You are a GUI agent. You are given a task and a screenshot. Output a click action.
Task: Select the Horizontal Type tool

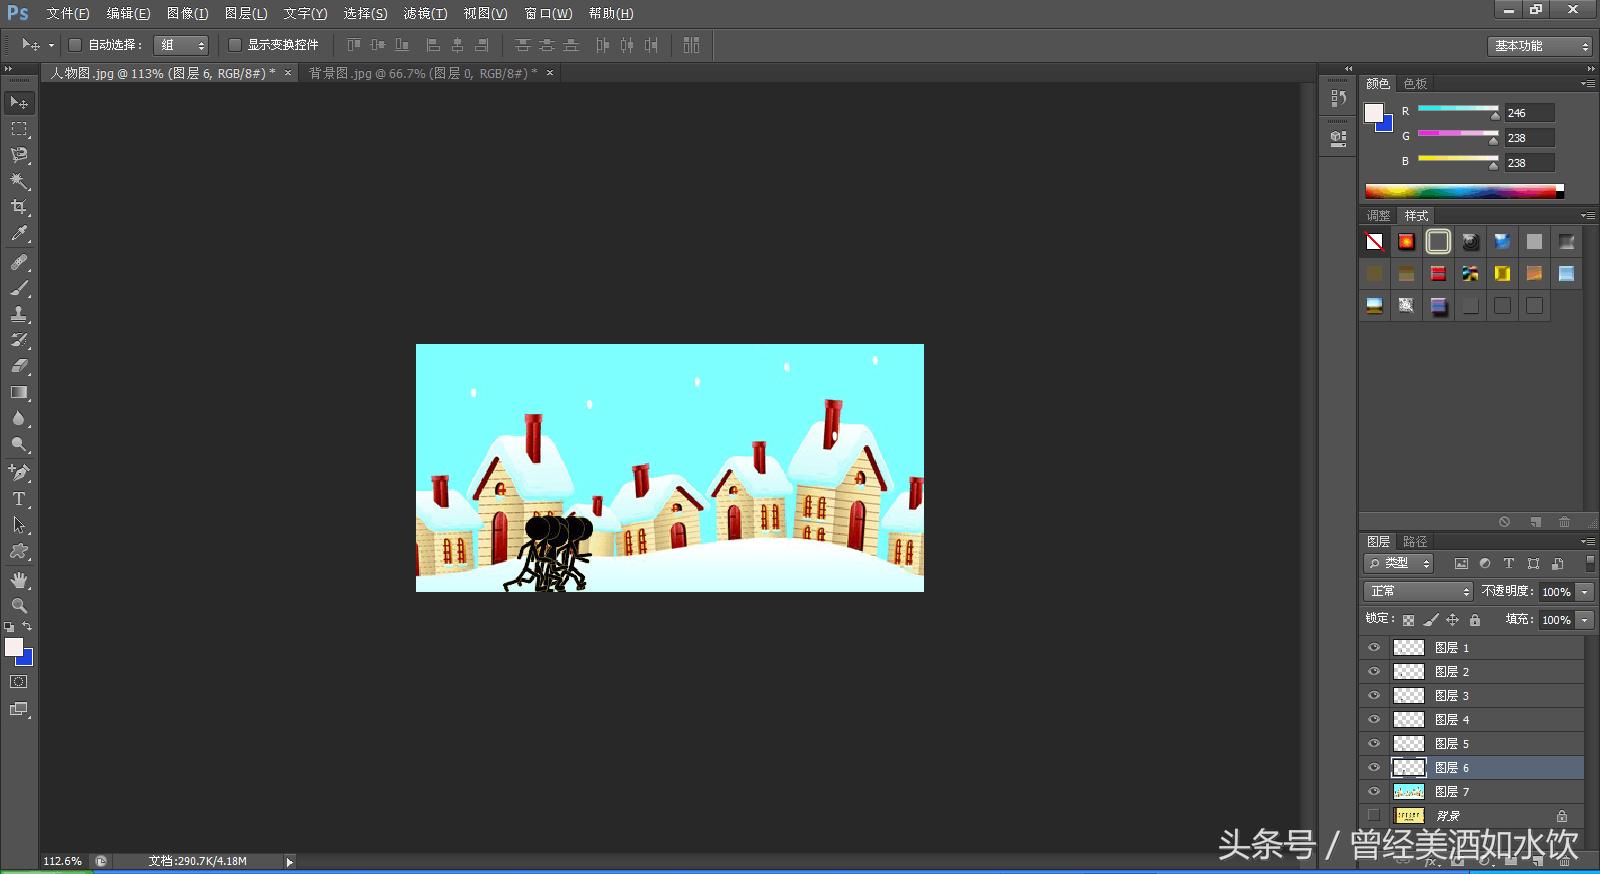(19, 499)
